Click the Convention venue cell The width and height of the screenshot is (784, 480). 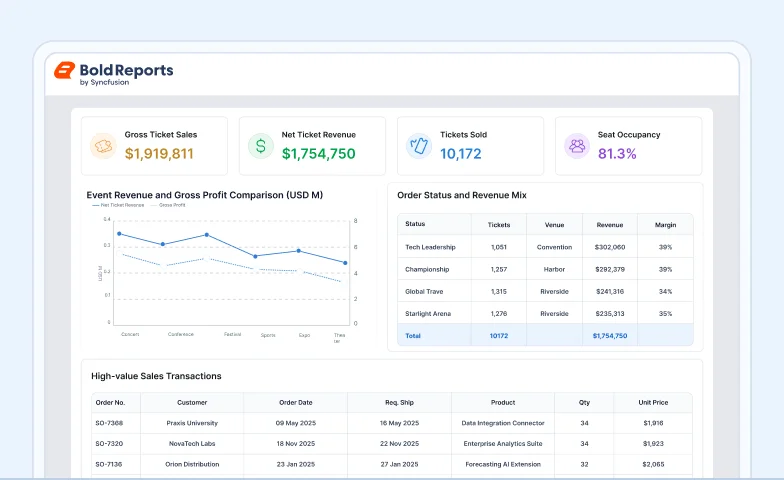click(554, 247)
